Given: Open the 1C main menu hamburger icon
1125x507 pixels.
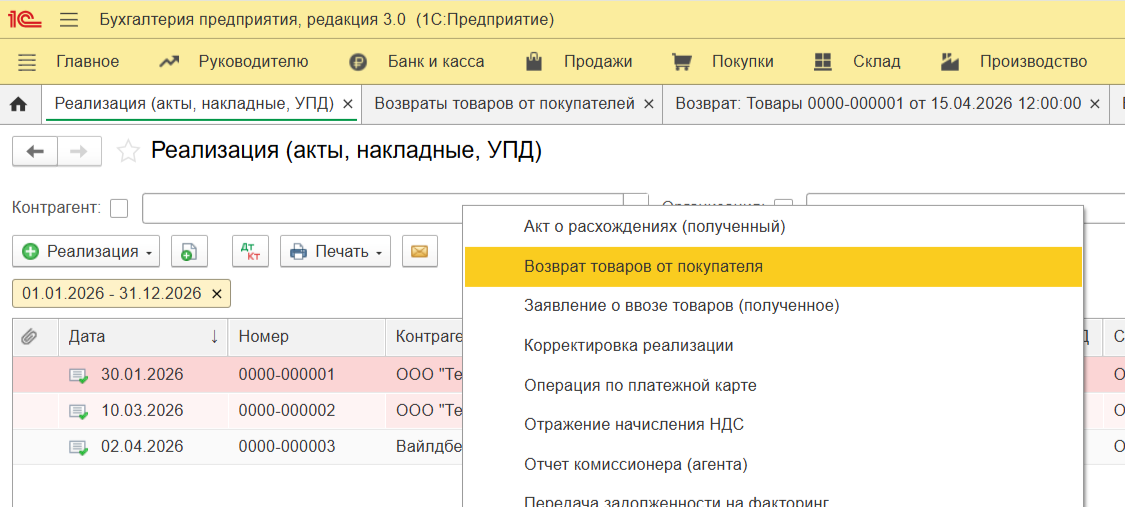Looking at the screenshot, I should tap(69, 19).
